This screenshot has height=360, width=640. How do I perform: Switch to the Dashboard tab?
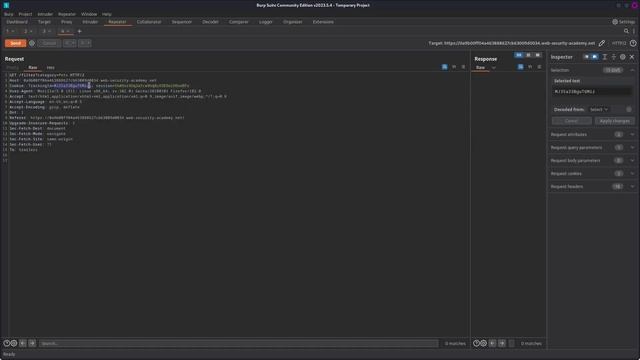[17, 22]
